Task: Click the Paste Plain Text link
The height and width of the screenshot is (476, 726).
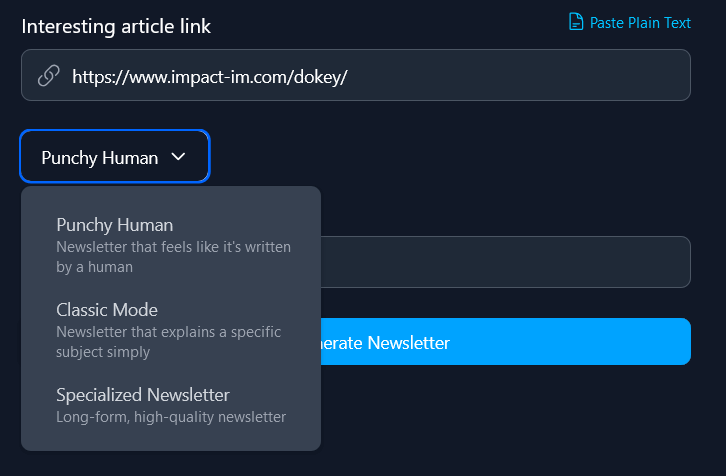Action: 640,22
